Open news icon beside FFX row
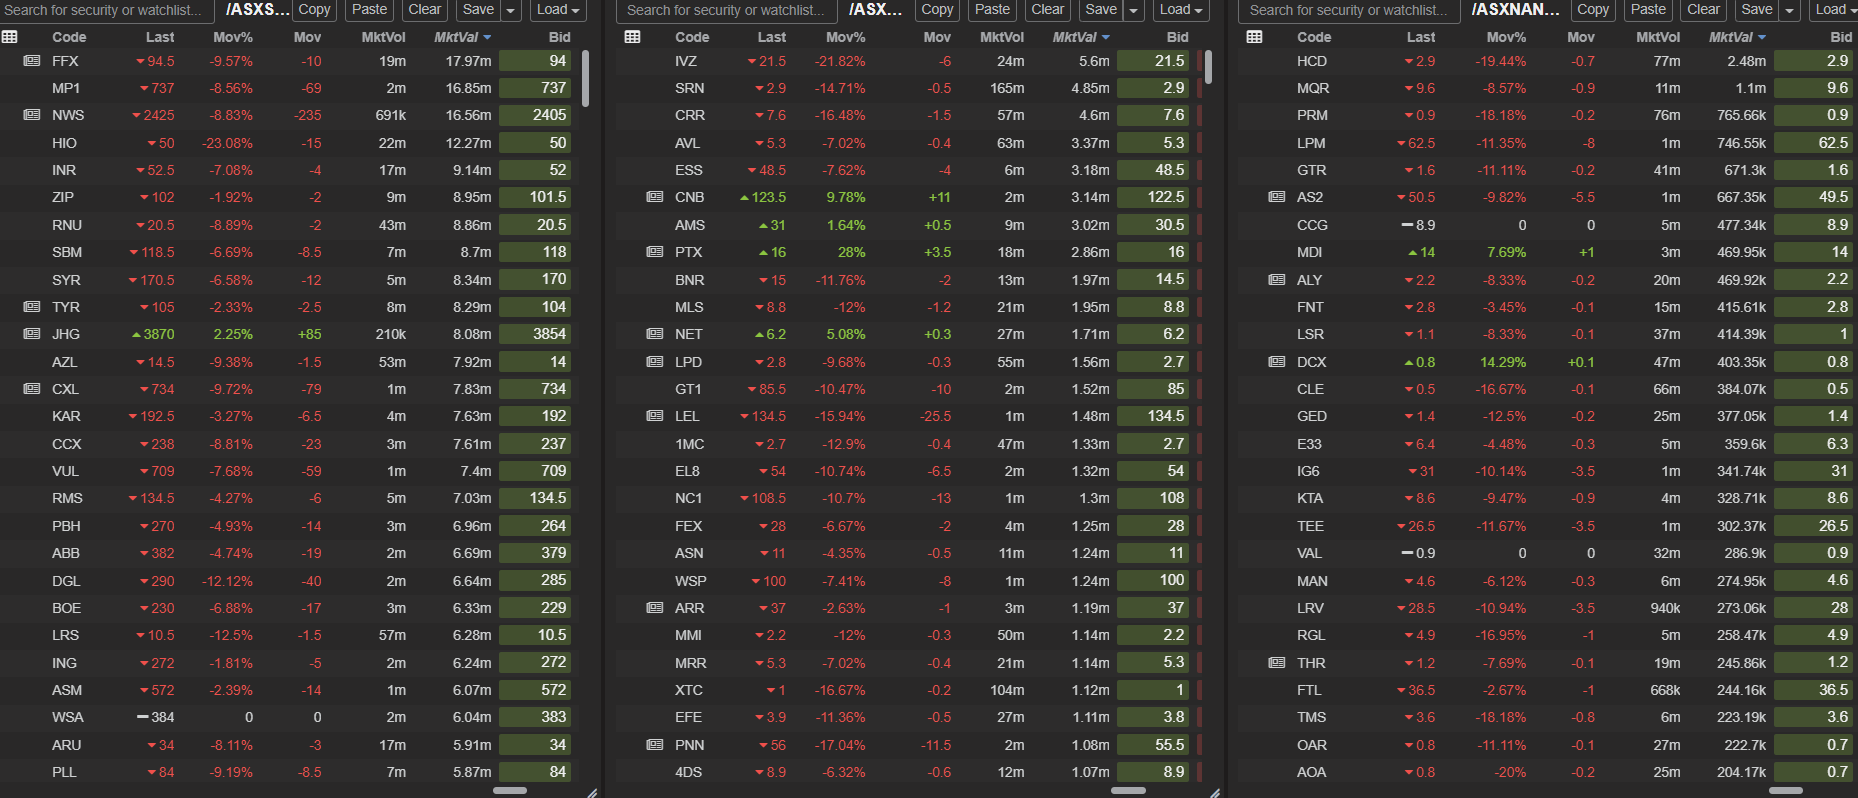The height and width of the screenshot is (798, 1858). point(32,61)
